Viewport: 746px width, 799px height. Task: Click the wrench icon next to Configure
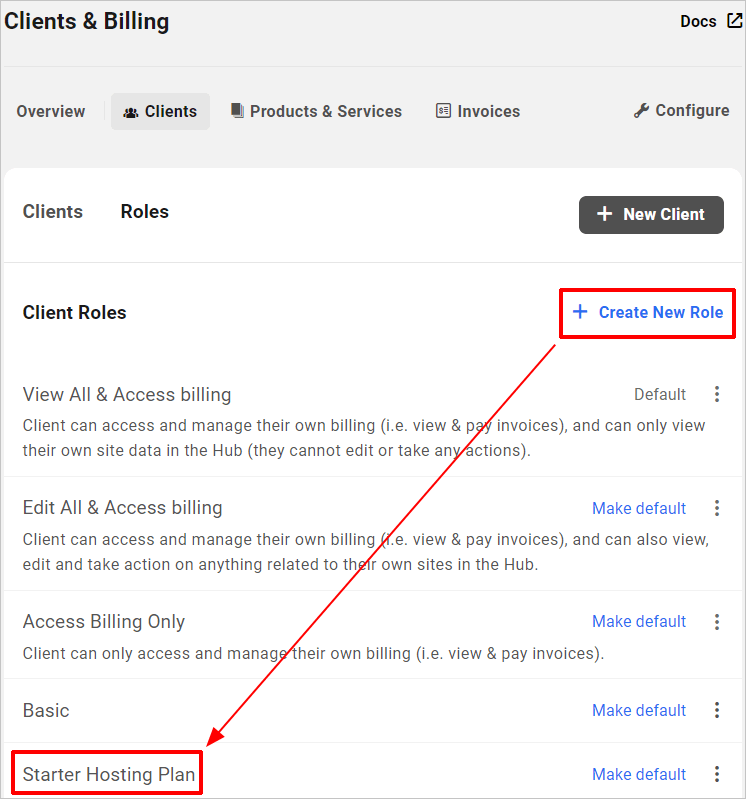click(642, 111)
